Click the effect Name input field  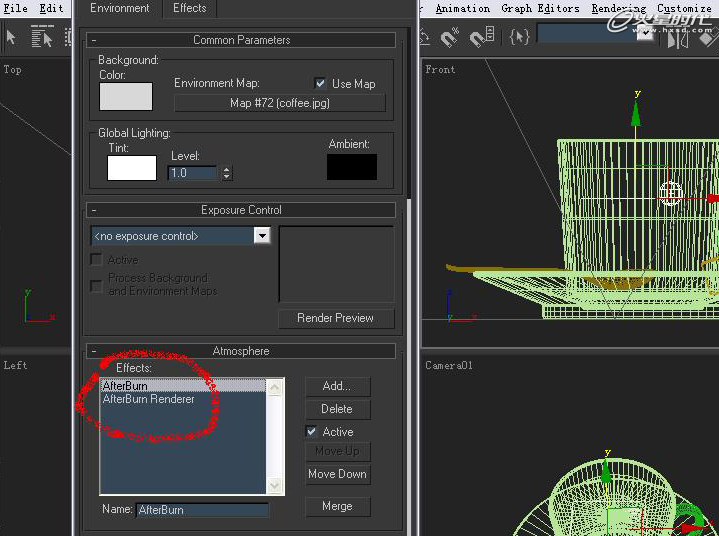202,510
